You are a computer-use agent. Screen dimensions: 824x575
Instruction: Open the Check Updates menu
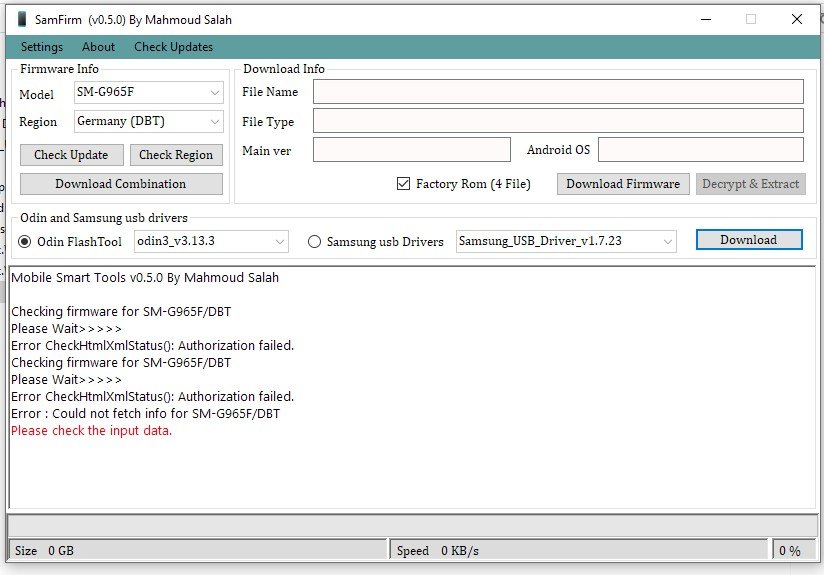coord(173,47)
